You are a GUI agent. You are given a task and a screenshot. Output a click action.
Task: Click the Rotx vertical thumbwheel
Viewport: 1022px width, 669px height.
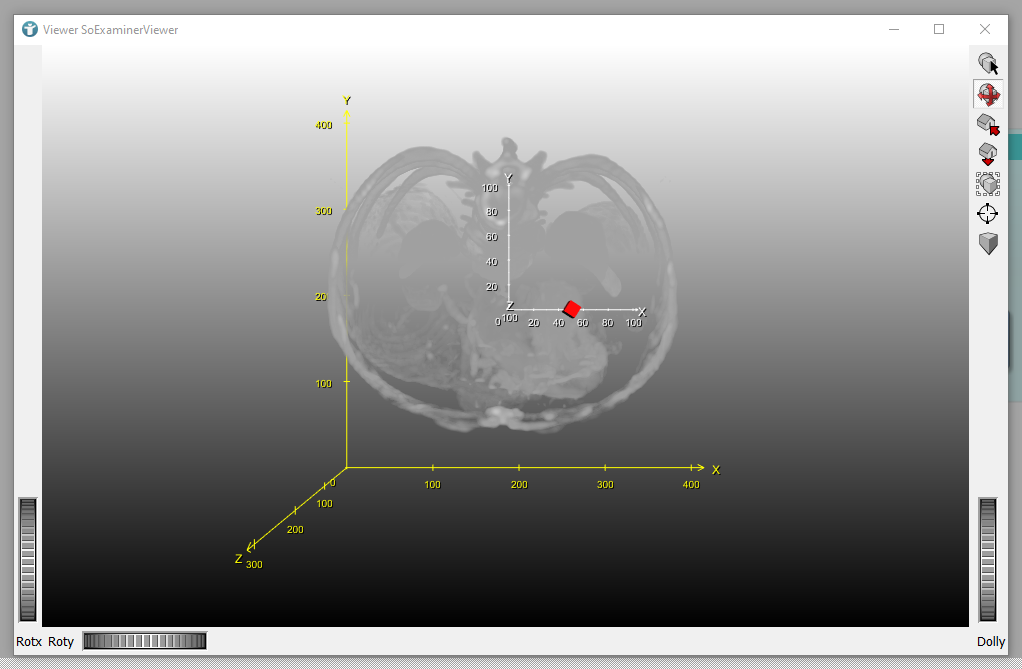28,560
